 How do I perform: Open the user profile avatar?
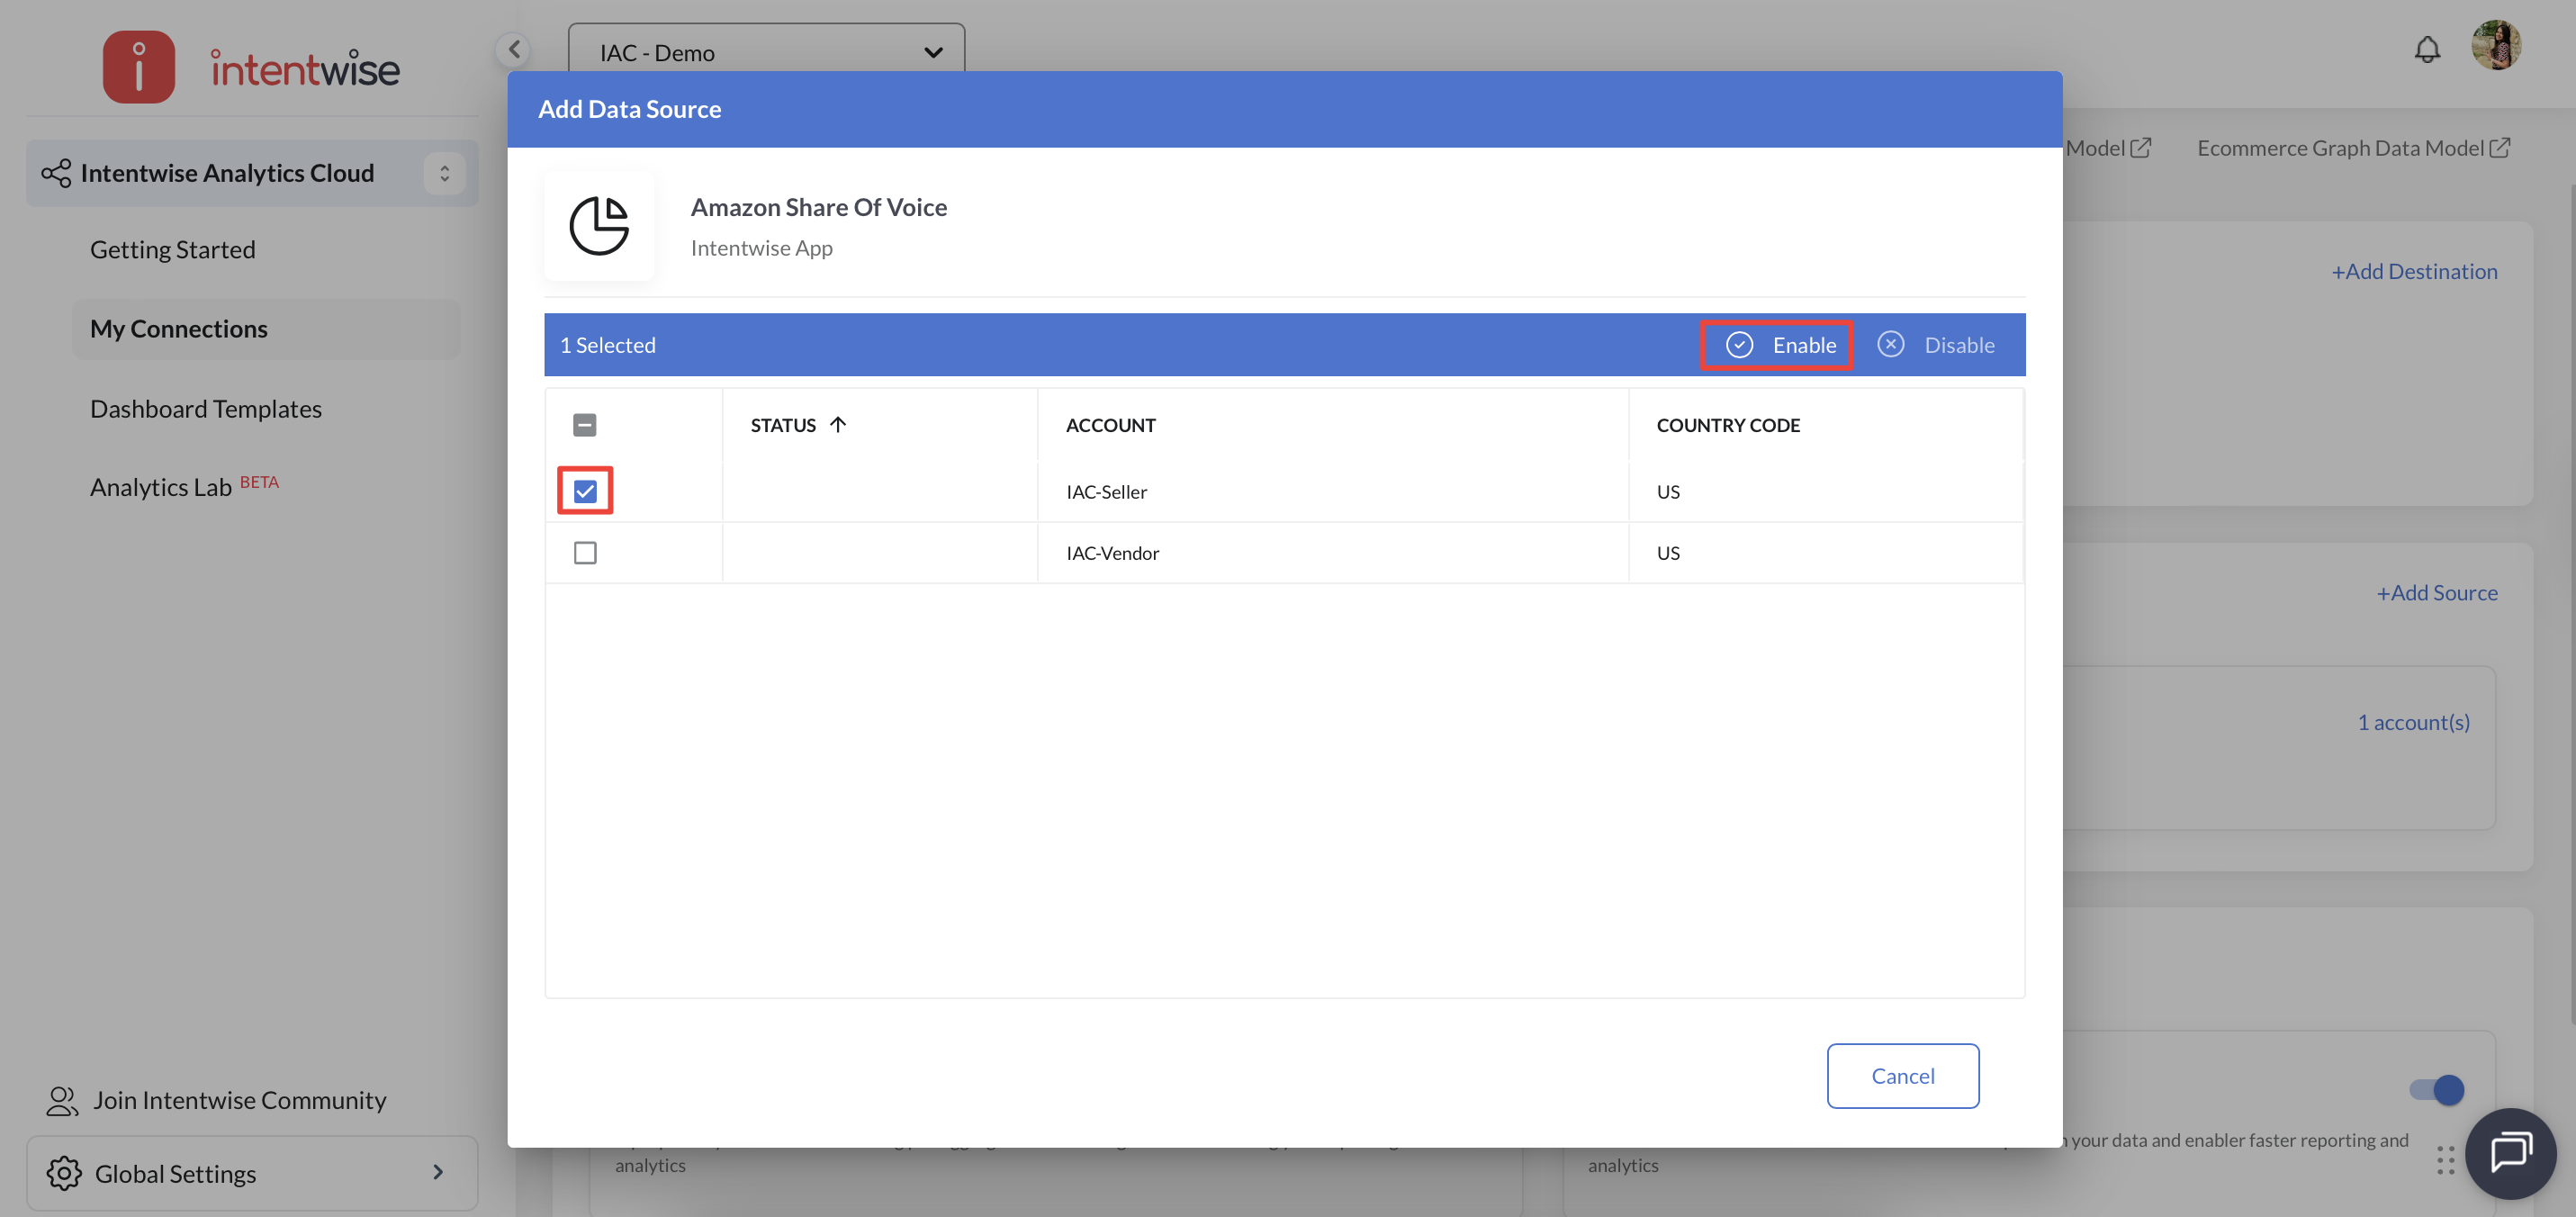pos(2495,46)
